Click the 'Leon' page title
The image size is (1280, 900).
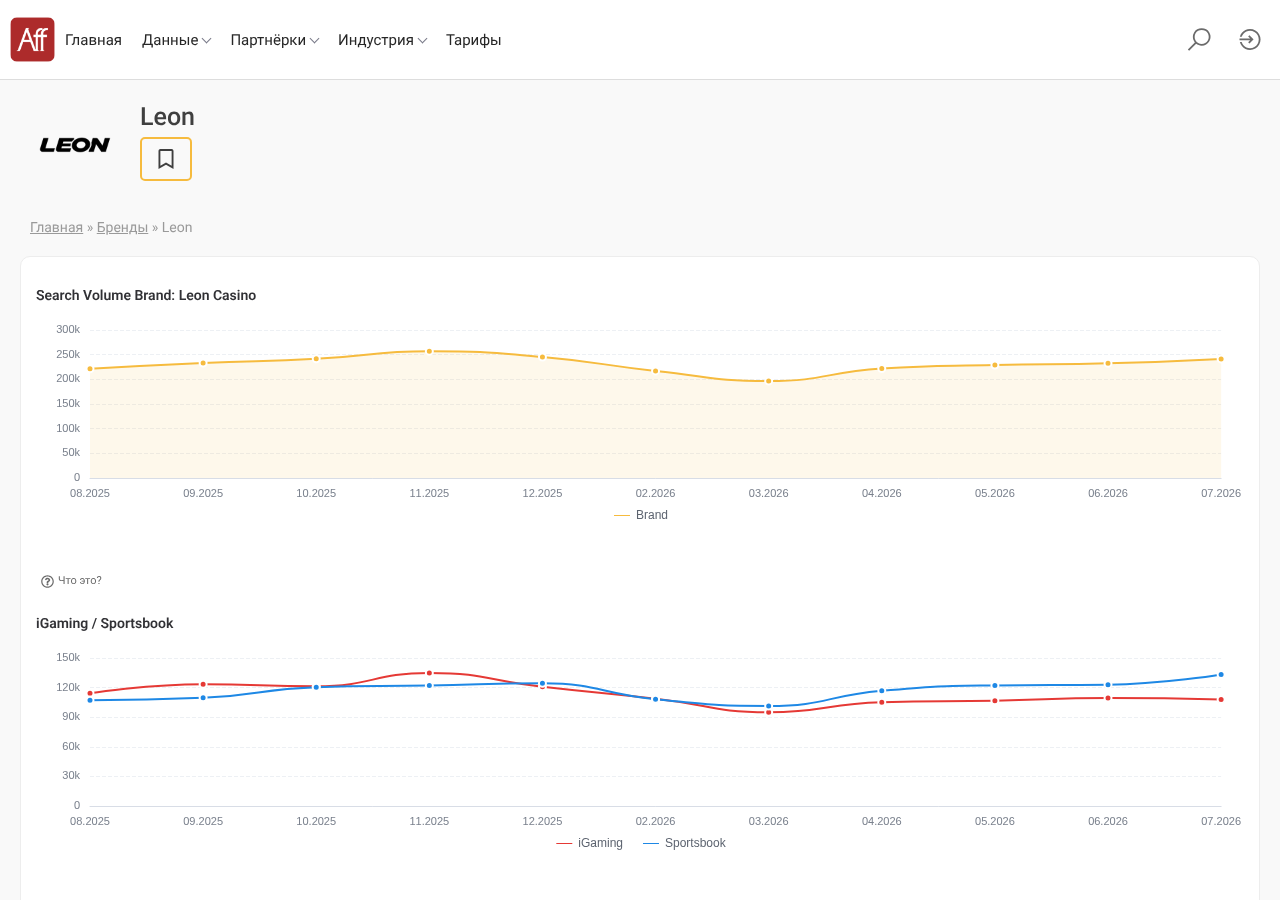pos(167,117)
